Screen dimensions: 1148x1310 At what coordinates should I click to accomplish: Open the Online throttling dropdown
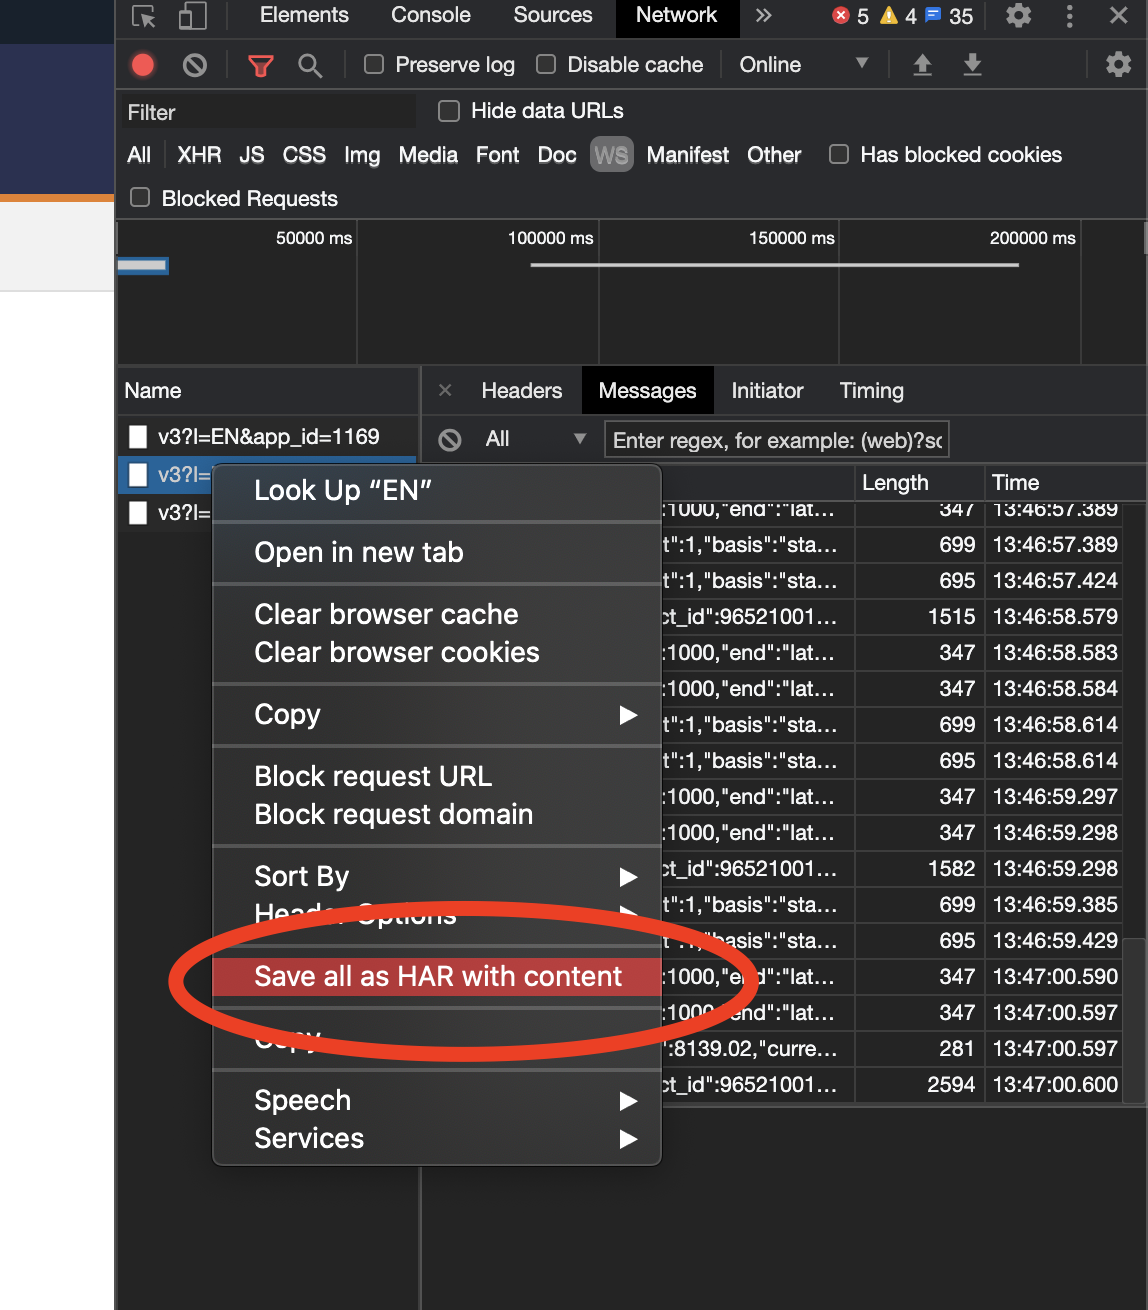[800, 64]
